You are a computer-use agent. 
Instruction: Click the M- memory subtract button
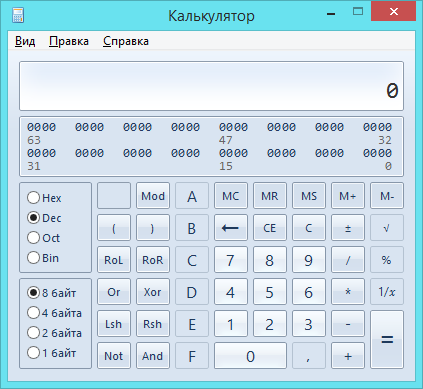pyautogui.click(x=387, y=196)
